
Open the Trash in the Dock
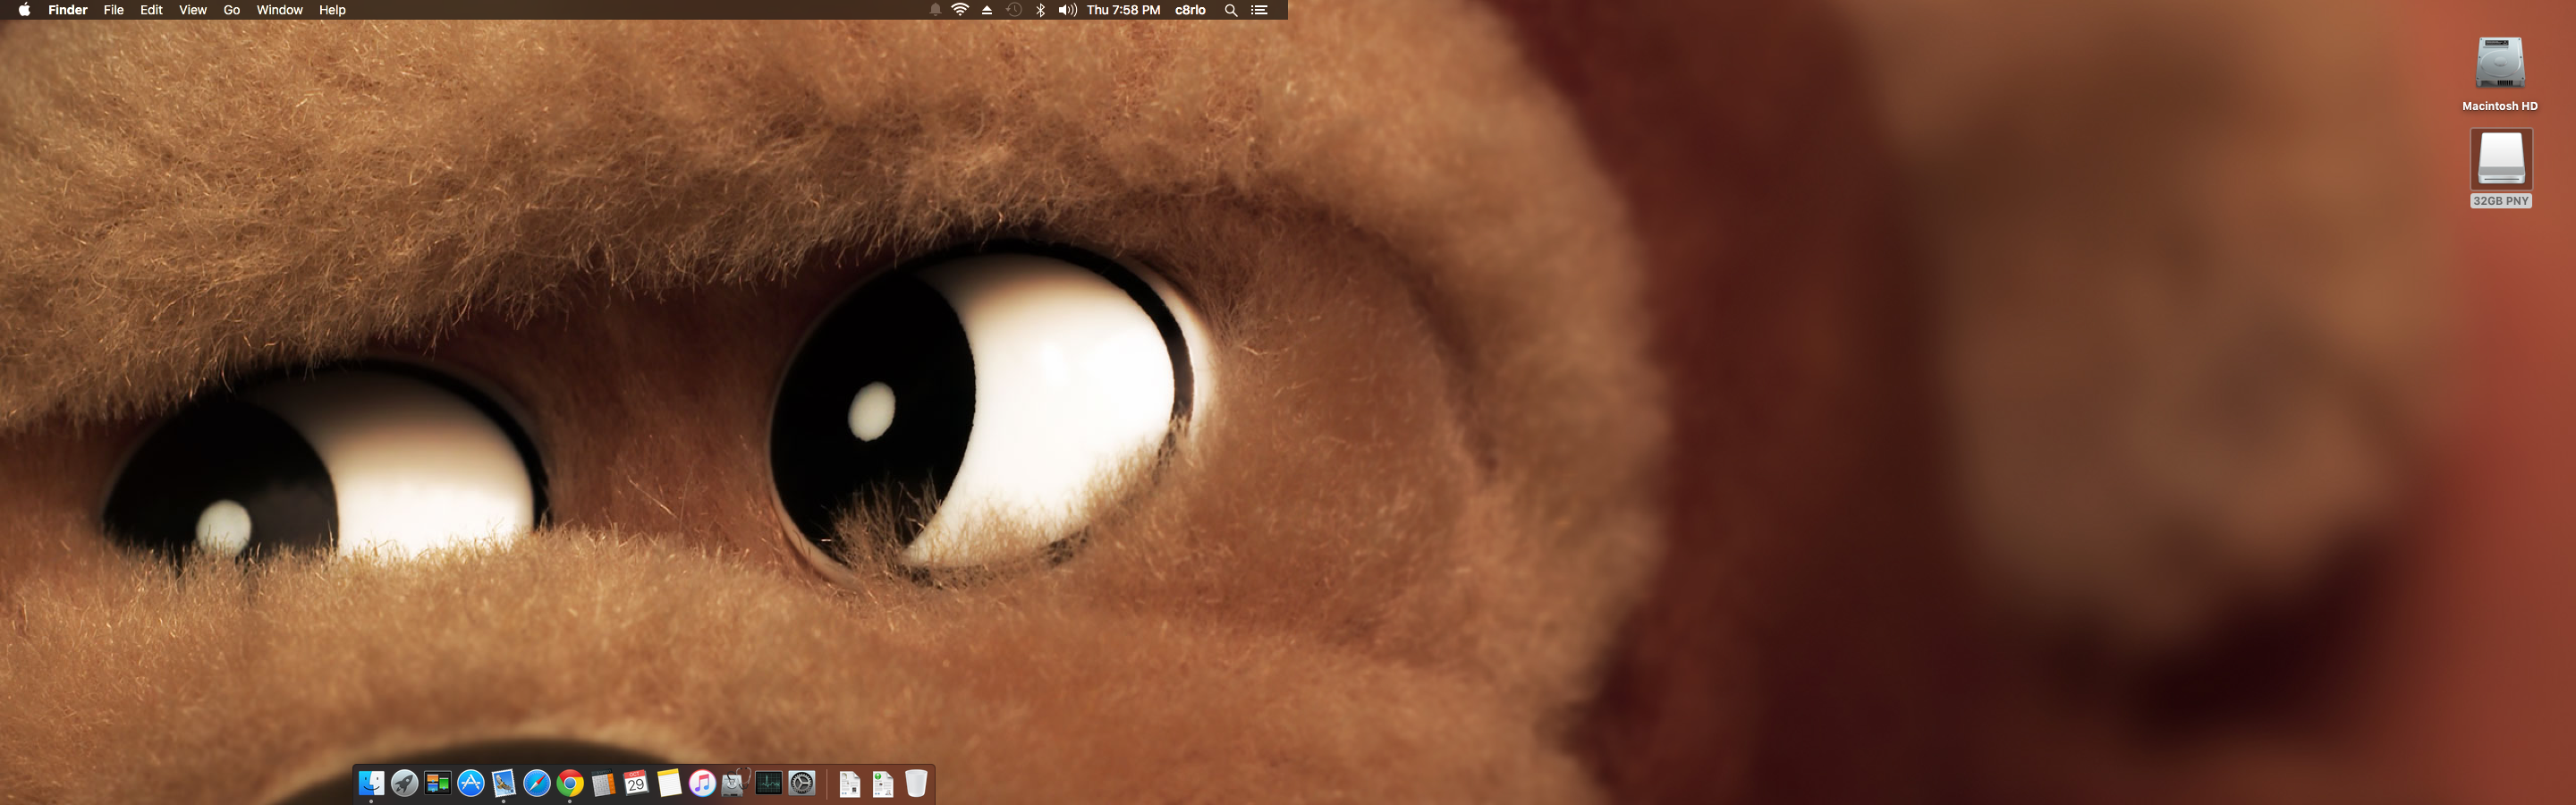tap(916, 783)
